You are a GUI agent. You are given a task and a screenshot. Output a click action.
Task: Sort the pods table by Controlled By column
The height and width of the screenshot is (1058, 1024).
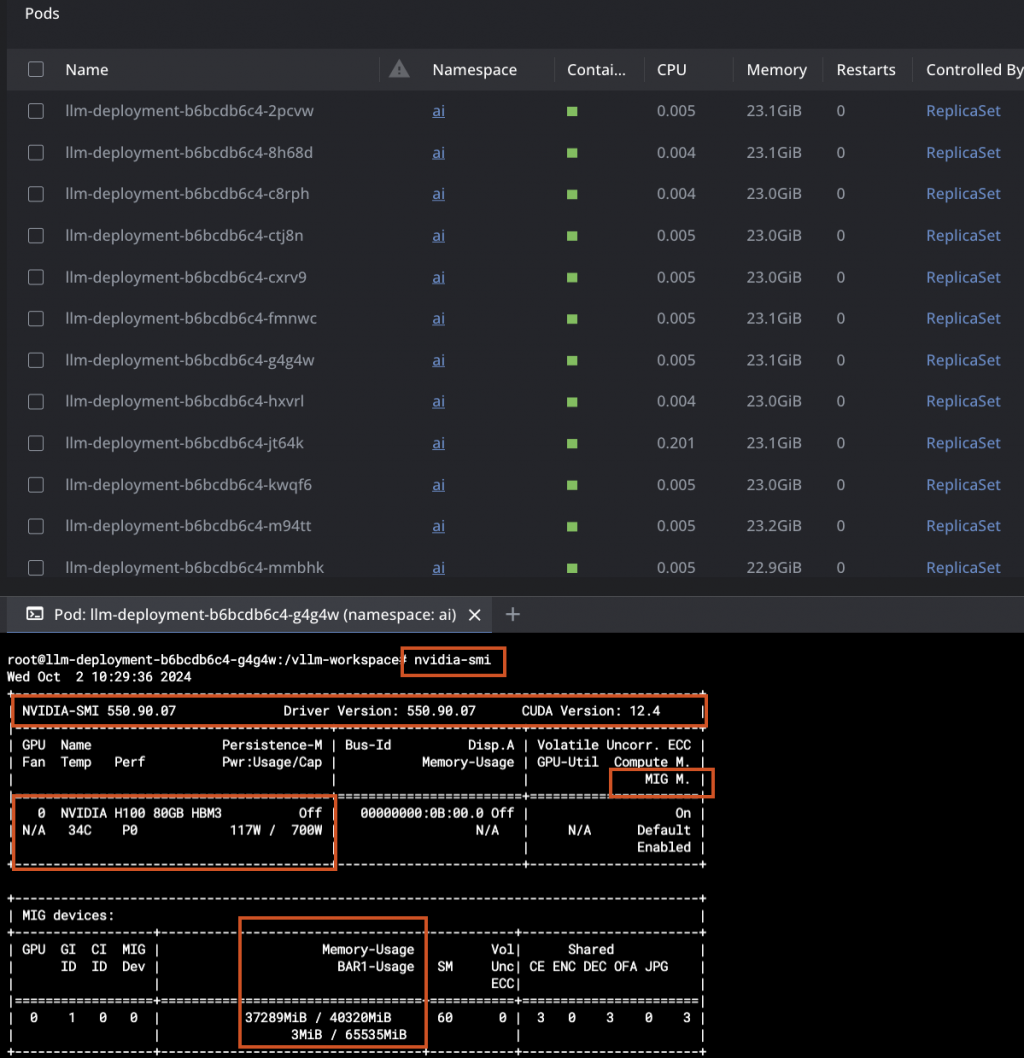974,69
